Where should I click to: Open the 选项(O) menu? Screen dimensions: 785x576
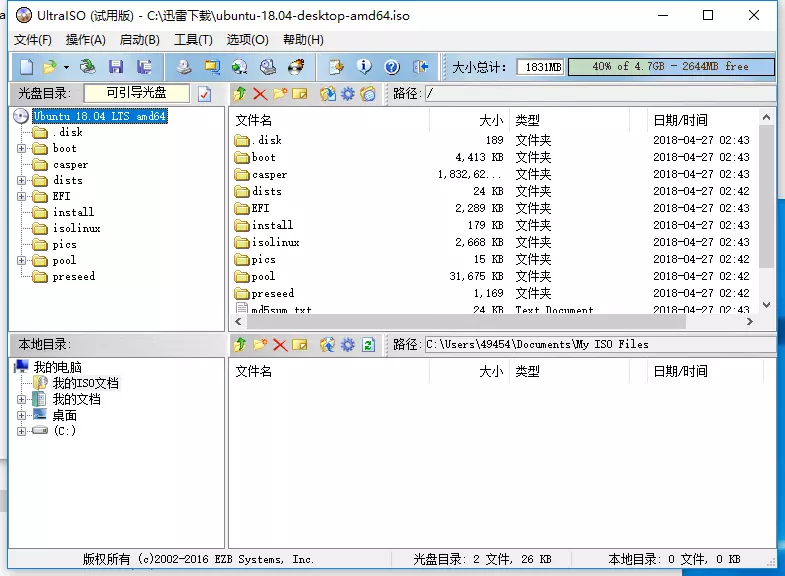(x=247, y=40)
